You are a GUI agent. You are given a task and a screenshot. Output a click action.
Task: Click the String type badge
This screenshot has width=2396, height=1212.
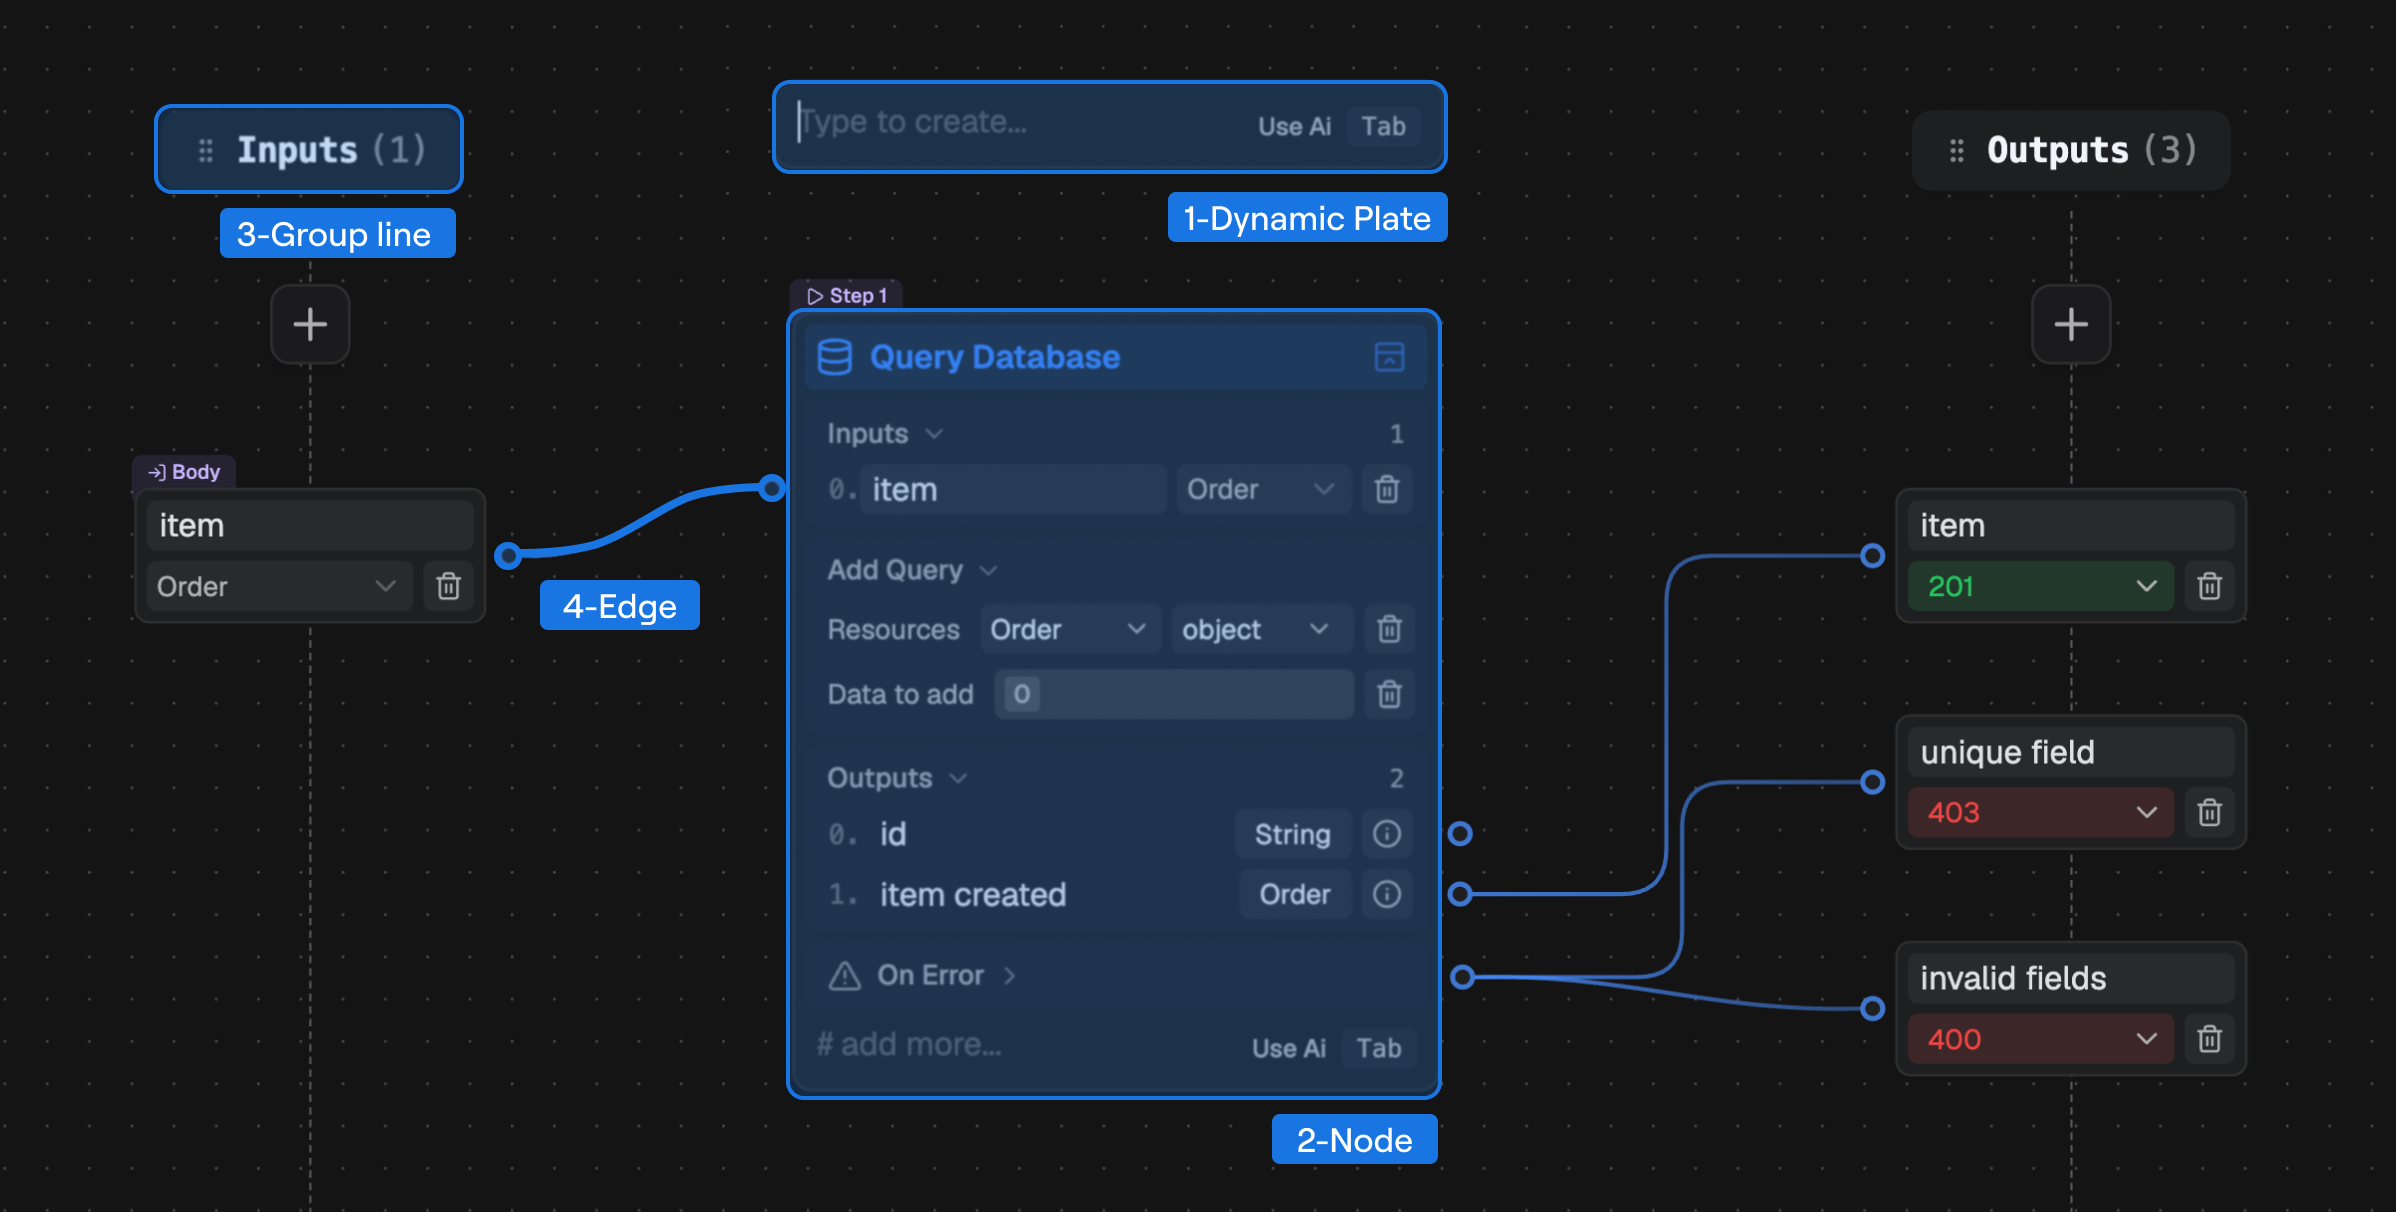pyautogui.click(x=1293, y=834)
